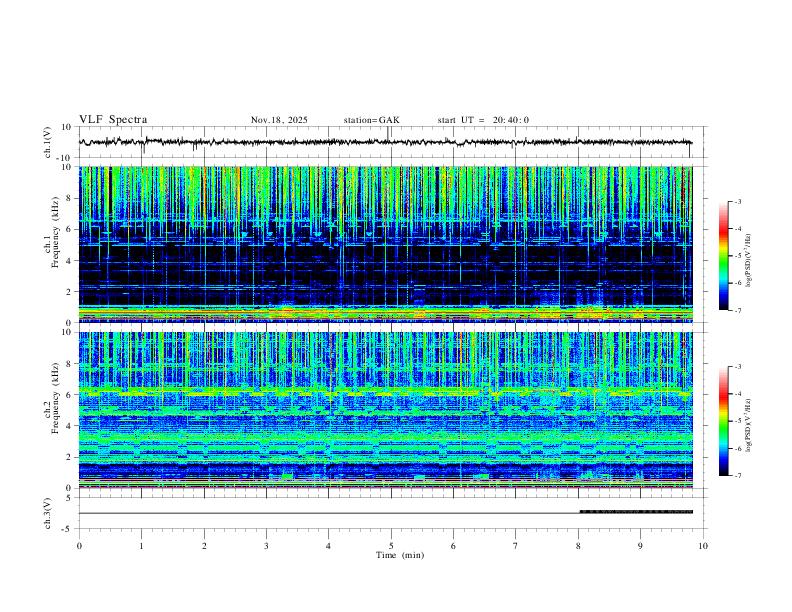Viewport: 792px width, 612px height.
Task: Click the '-5' label on upper colorbar
Action: pyautogui.click(x=737, y=256)
